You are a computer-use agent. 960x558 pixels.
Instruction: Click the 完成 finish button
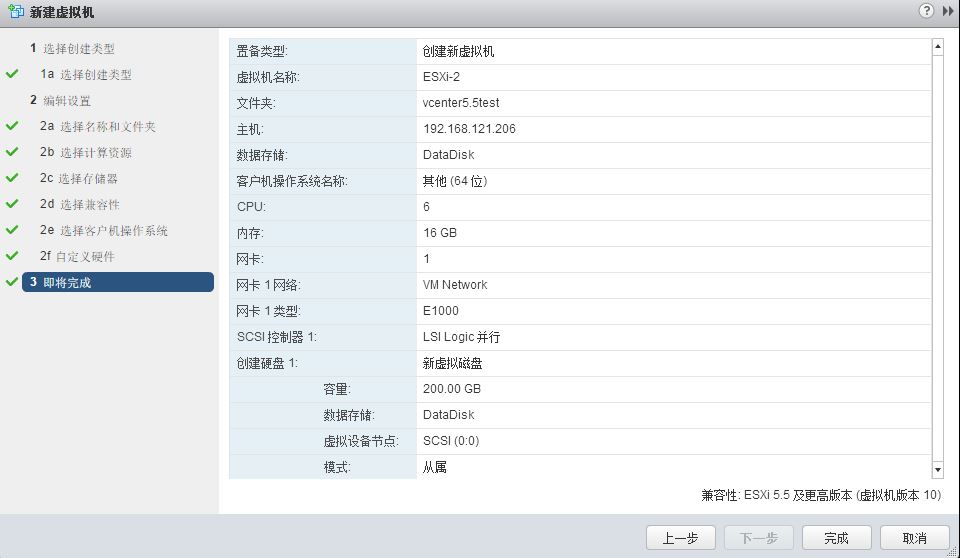(836, 538)
